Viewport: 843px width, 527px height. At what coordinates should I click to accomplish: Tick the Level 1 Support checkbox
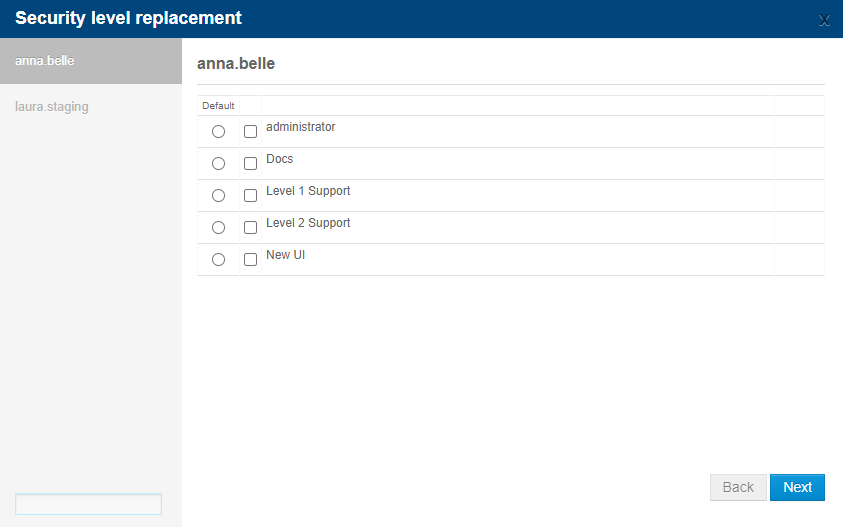coord(251,195)
